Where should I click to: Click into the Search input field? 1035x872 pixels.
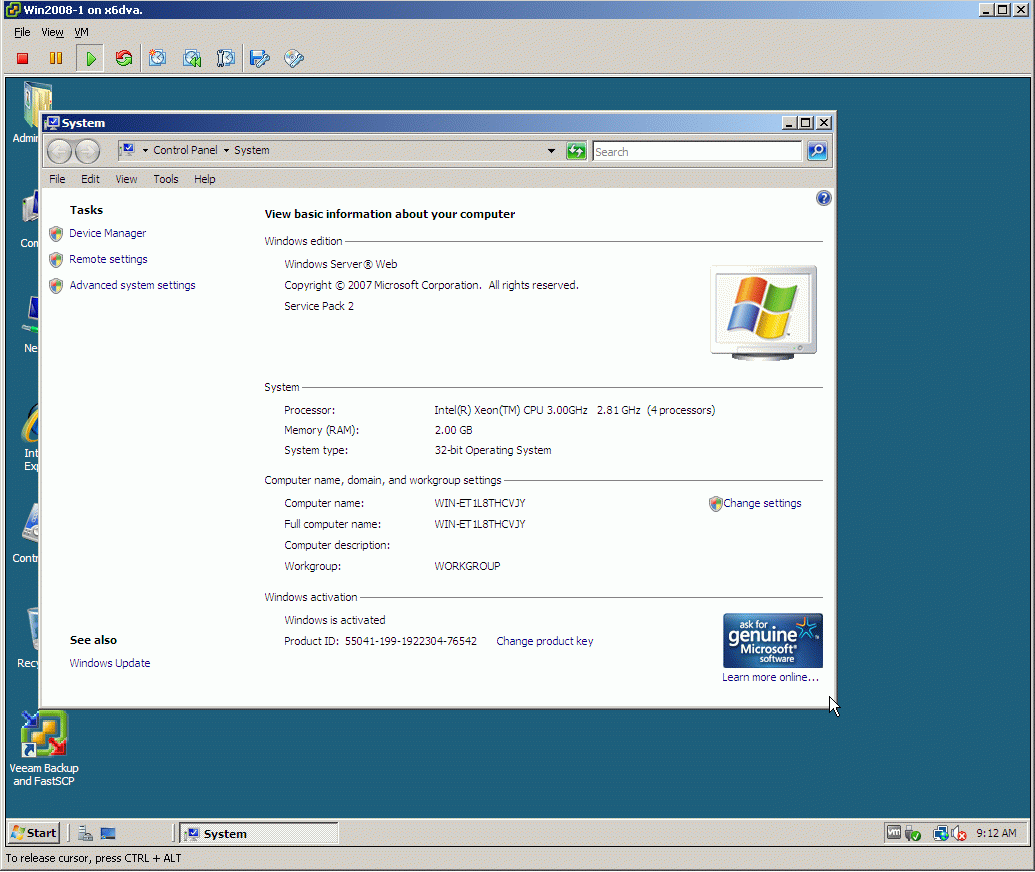(x=696, y=152)
